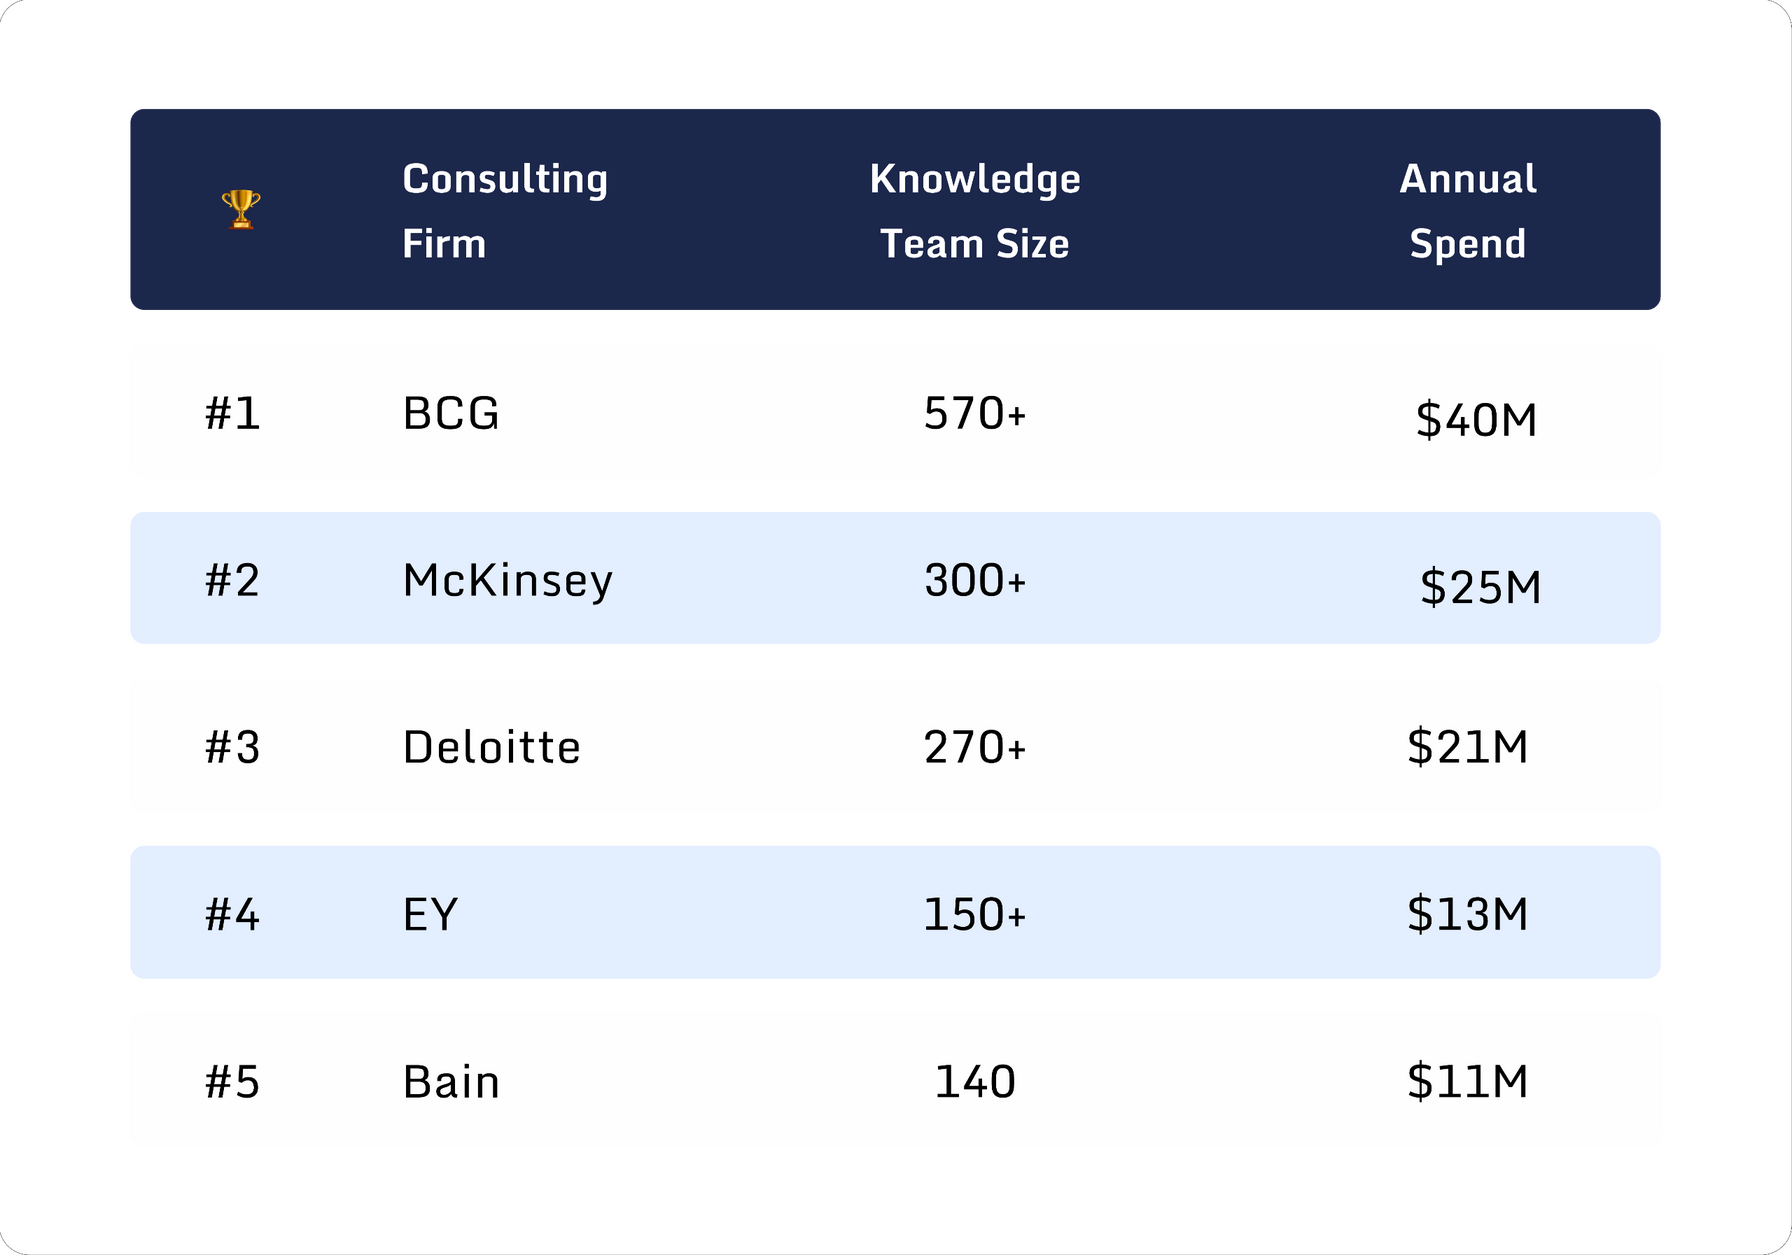Viewport: 1792px width, 1255px height.
Task: Click the EY firm name
Action: point(431,914)
